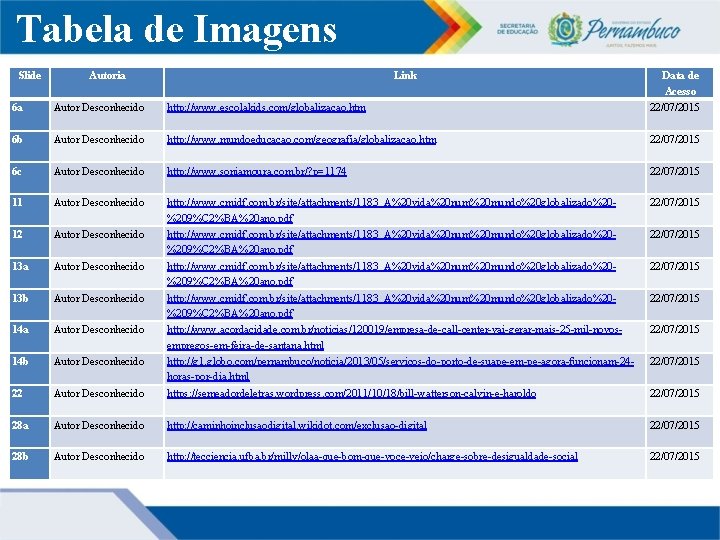Select slide cell 13b
The height and width of the screenshot is (540, 720).
(29, 305)
